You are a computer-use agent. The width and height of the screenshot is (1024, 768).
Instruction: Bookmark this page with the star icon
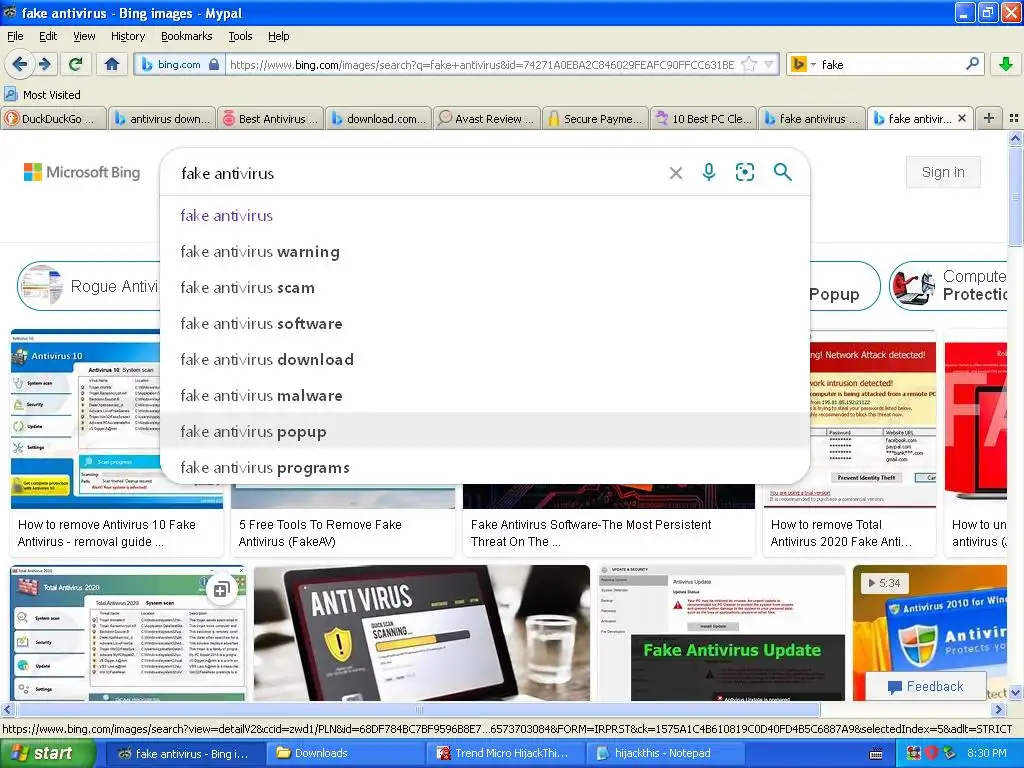pyautogui.click(x=749, y=65)
